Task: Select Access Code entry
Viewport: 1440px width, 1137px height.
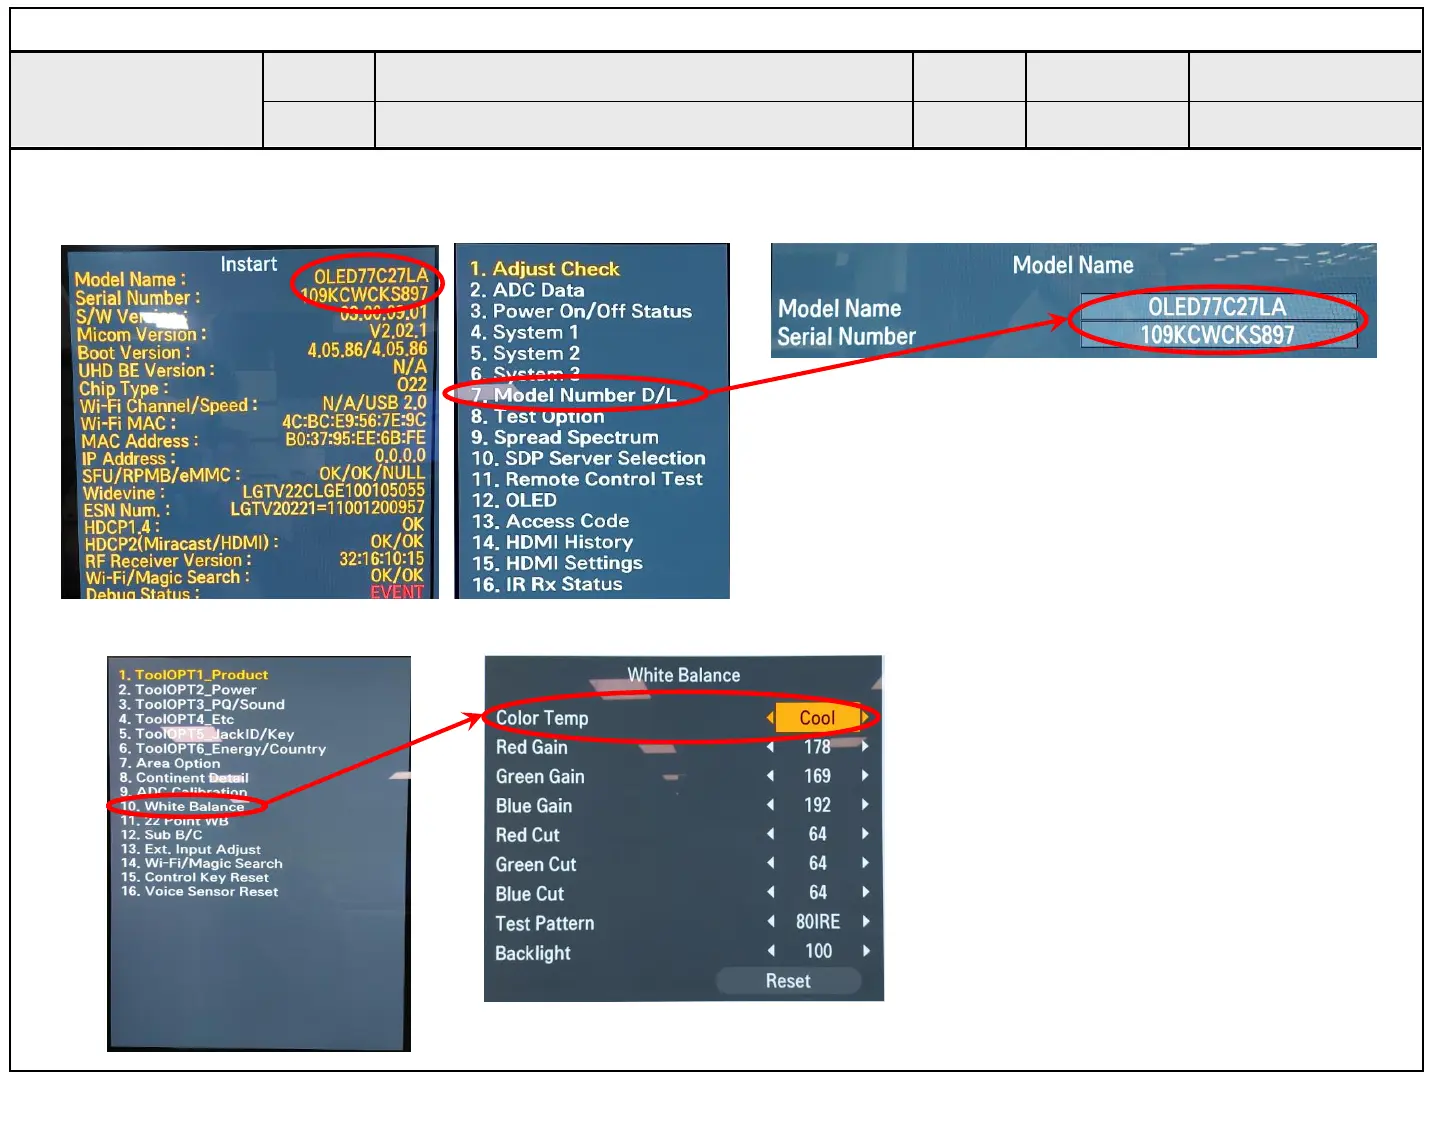Action: click(x=550, y=521)
